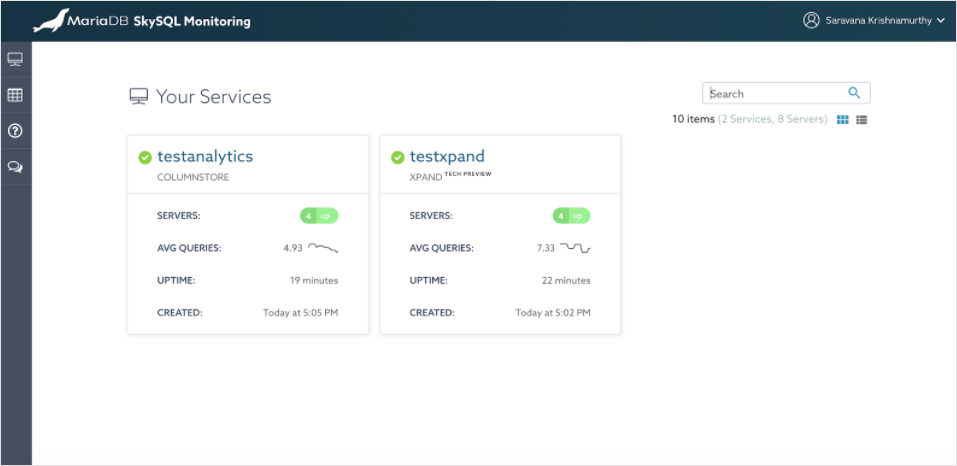This screenshot has width=957, height=466.
Task: Click the search magnifier icon
Action: (854, 93)
